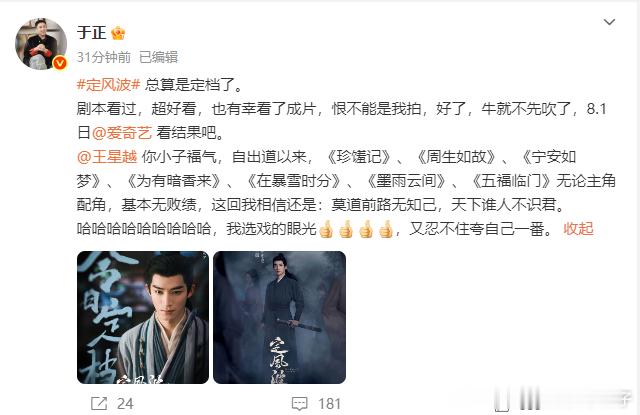640x415 pixels.
Task: Collapse the post with 收起
Action: [x=578, y=229]
